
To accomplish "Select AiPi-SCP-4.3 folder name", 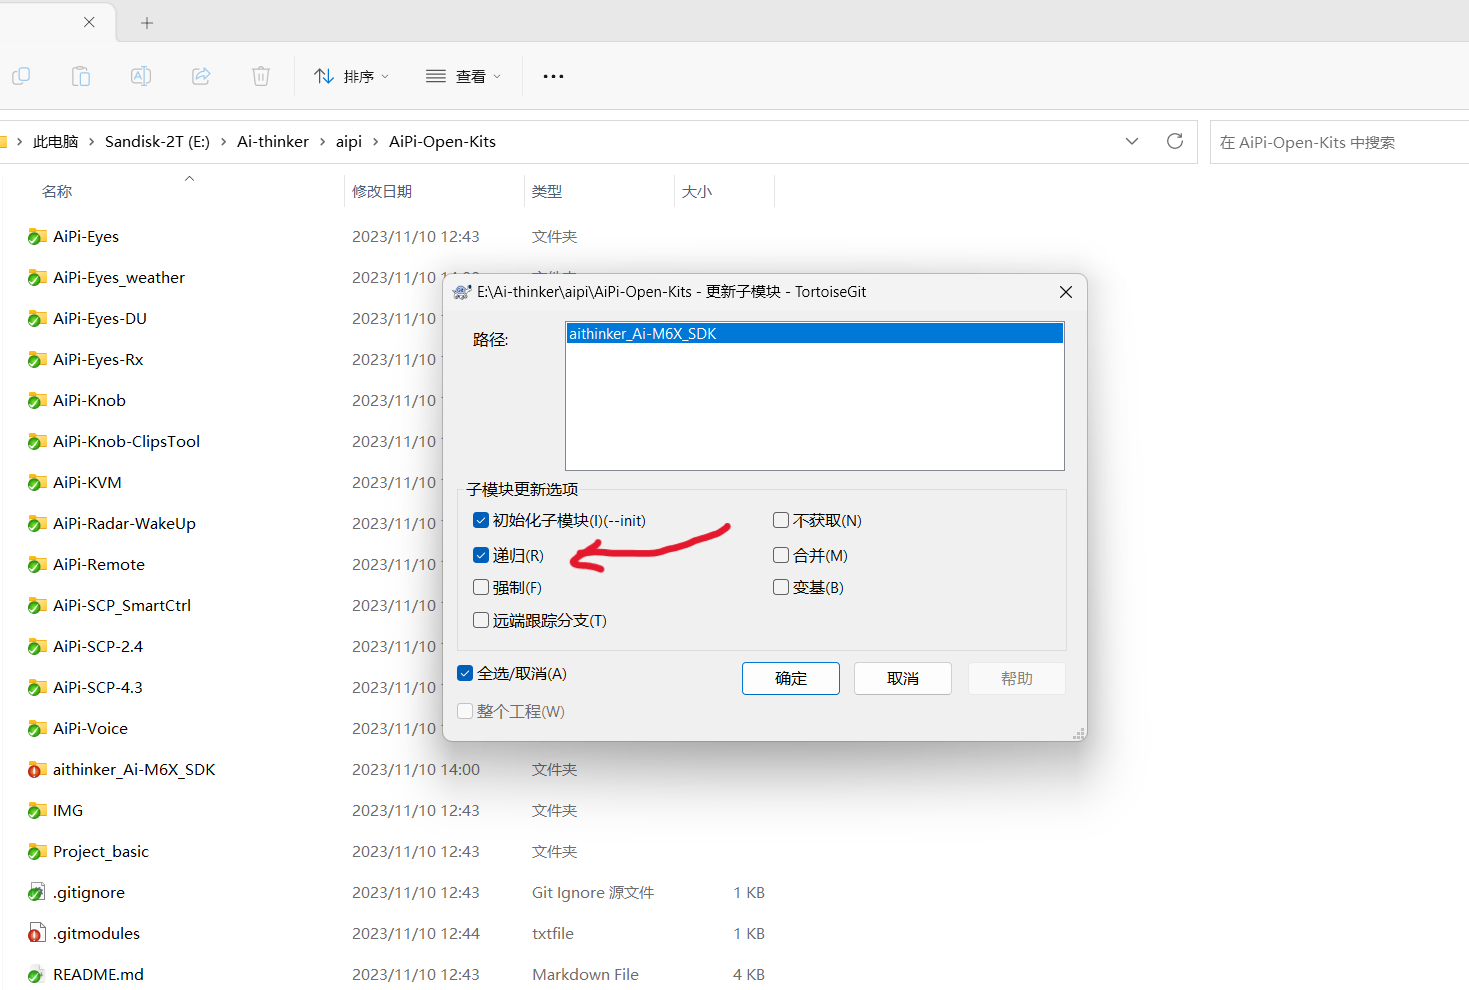I will coord(98,688).
